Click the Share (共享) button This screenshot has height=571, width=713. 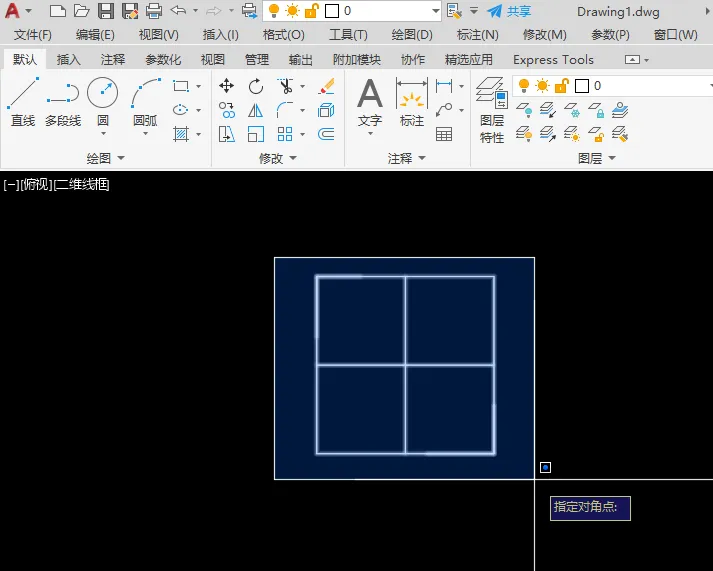point(509,11)
